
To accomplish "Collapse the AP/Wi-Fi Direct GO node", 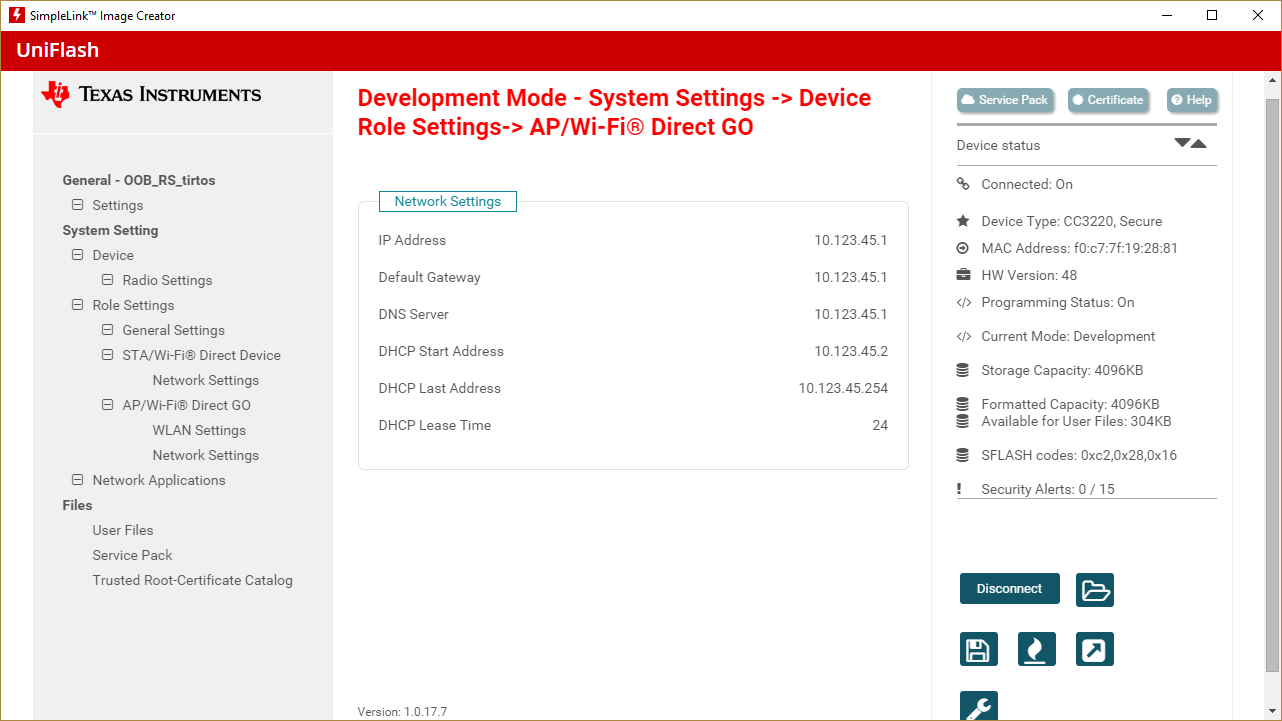I will [107, 405].
